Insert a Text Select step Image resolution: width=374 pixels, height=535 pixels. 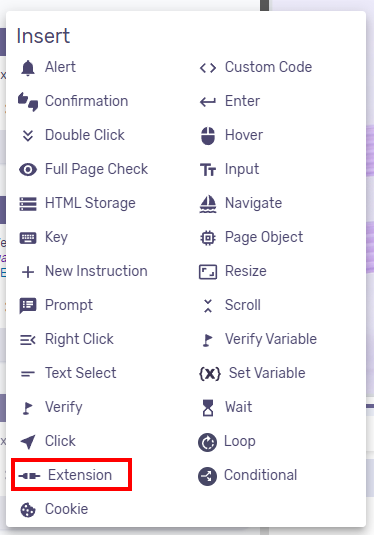tap(68, 373)
